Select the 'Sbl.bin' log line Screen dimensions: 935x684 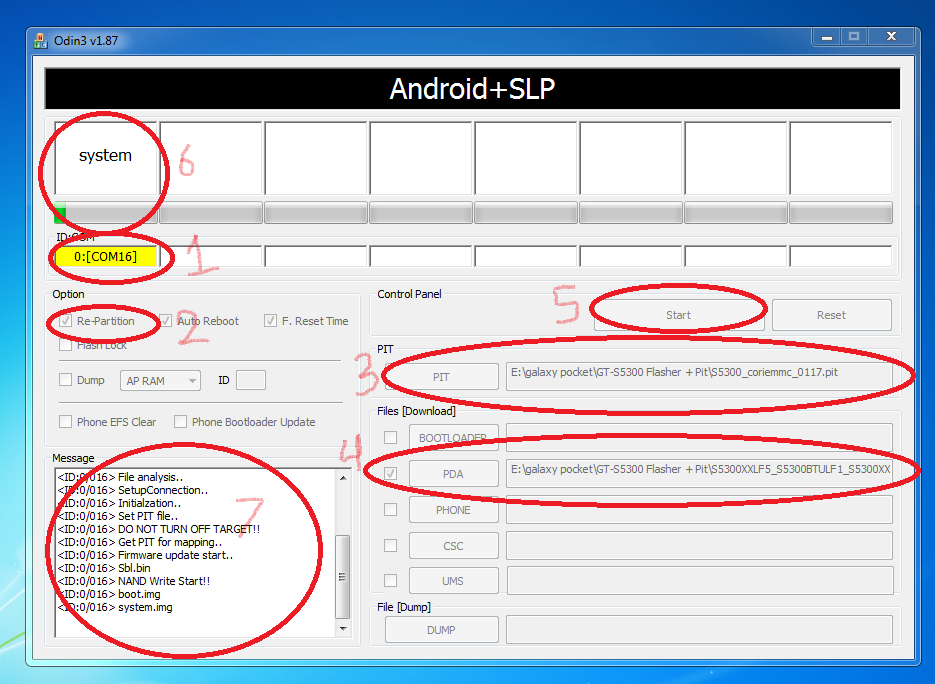104,568
